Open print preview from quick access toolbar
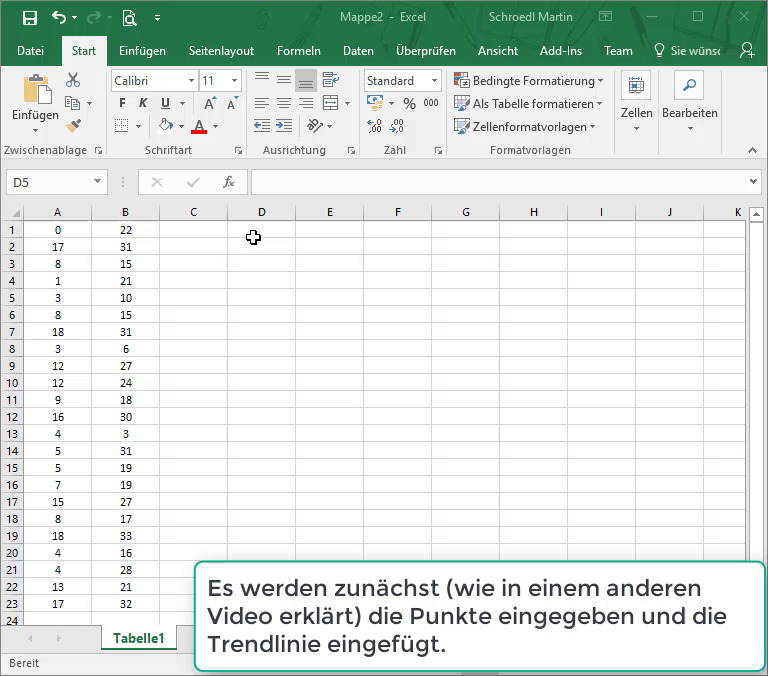This screenshot has width=768, height=676. 129,18
